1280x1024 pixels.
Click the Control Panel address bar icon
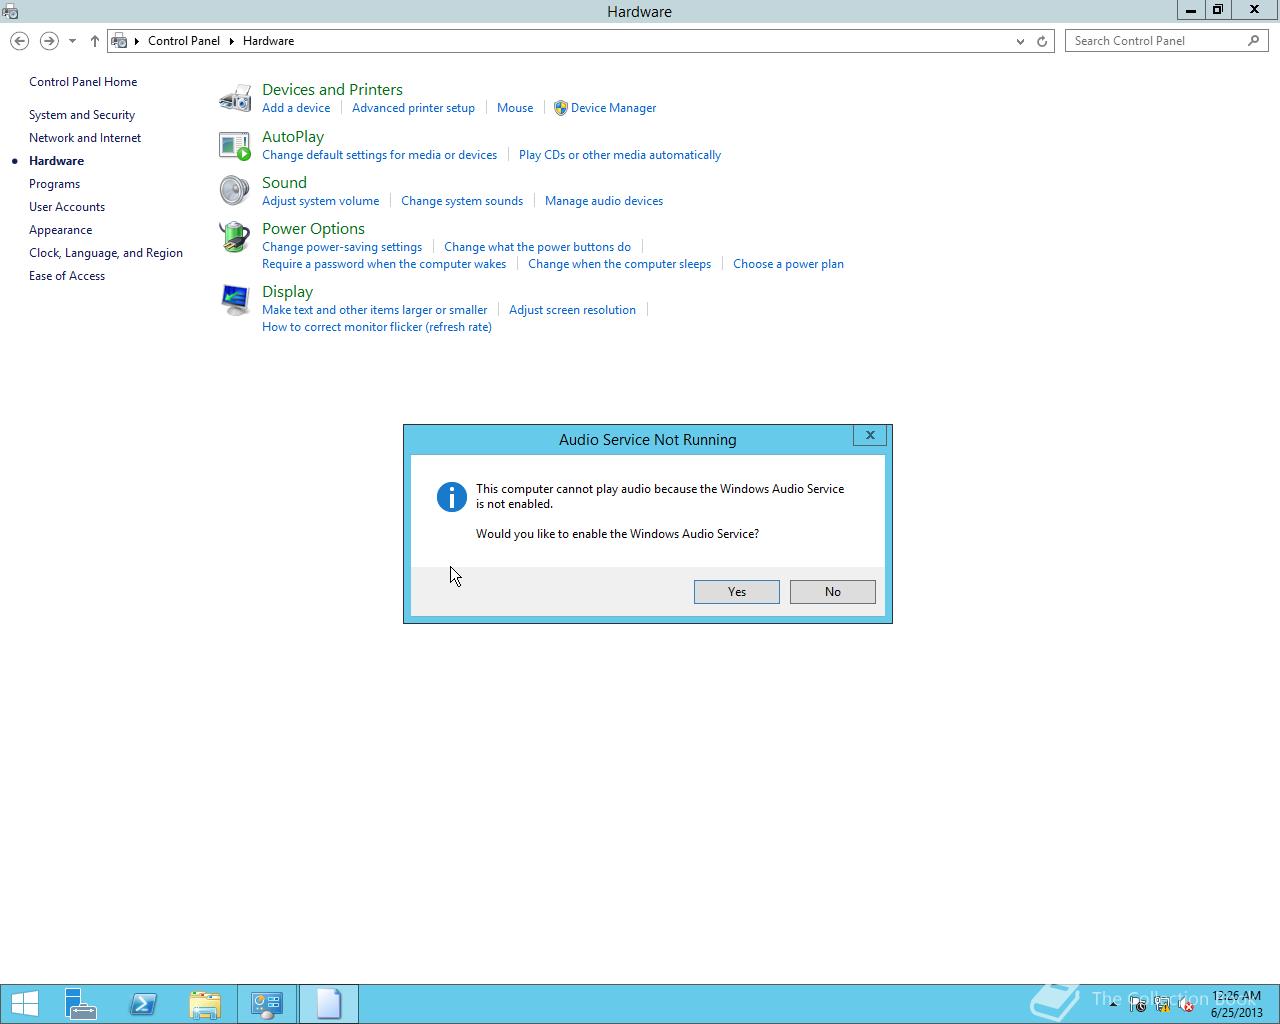pyautogui.click(x=120, y=41)
